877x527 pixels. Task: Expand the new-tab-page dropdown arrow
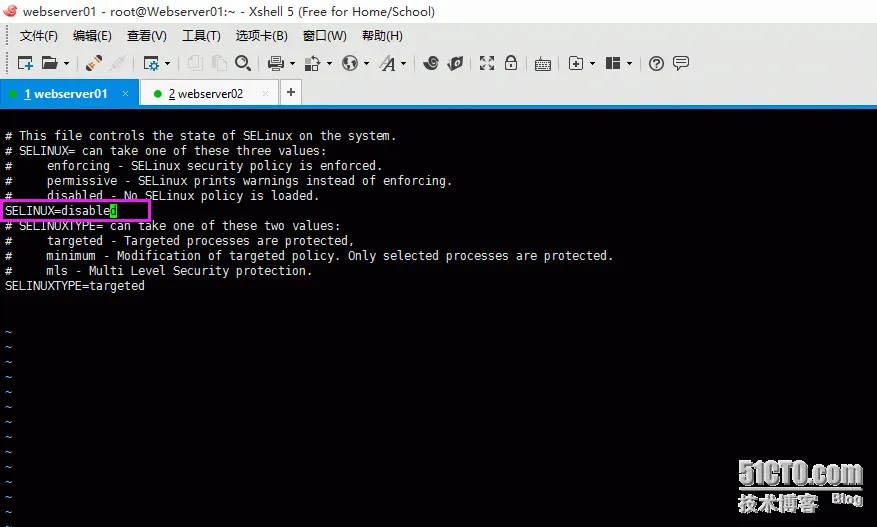click(592, 63)
